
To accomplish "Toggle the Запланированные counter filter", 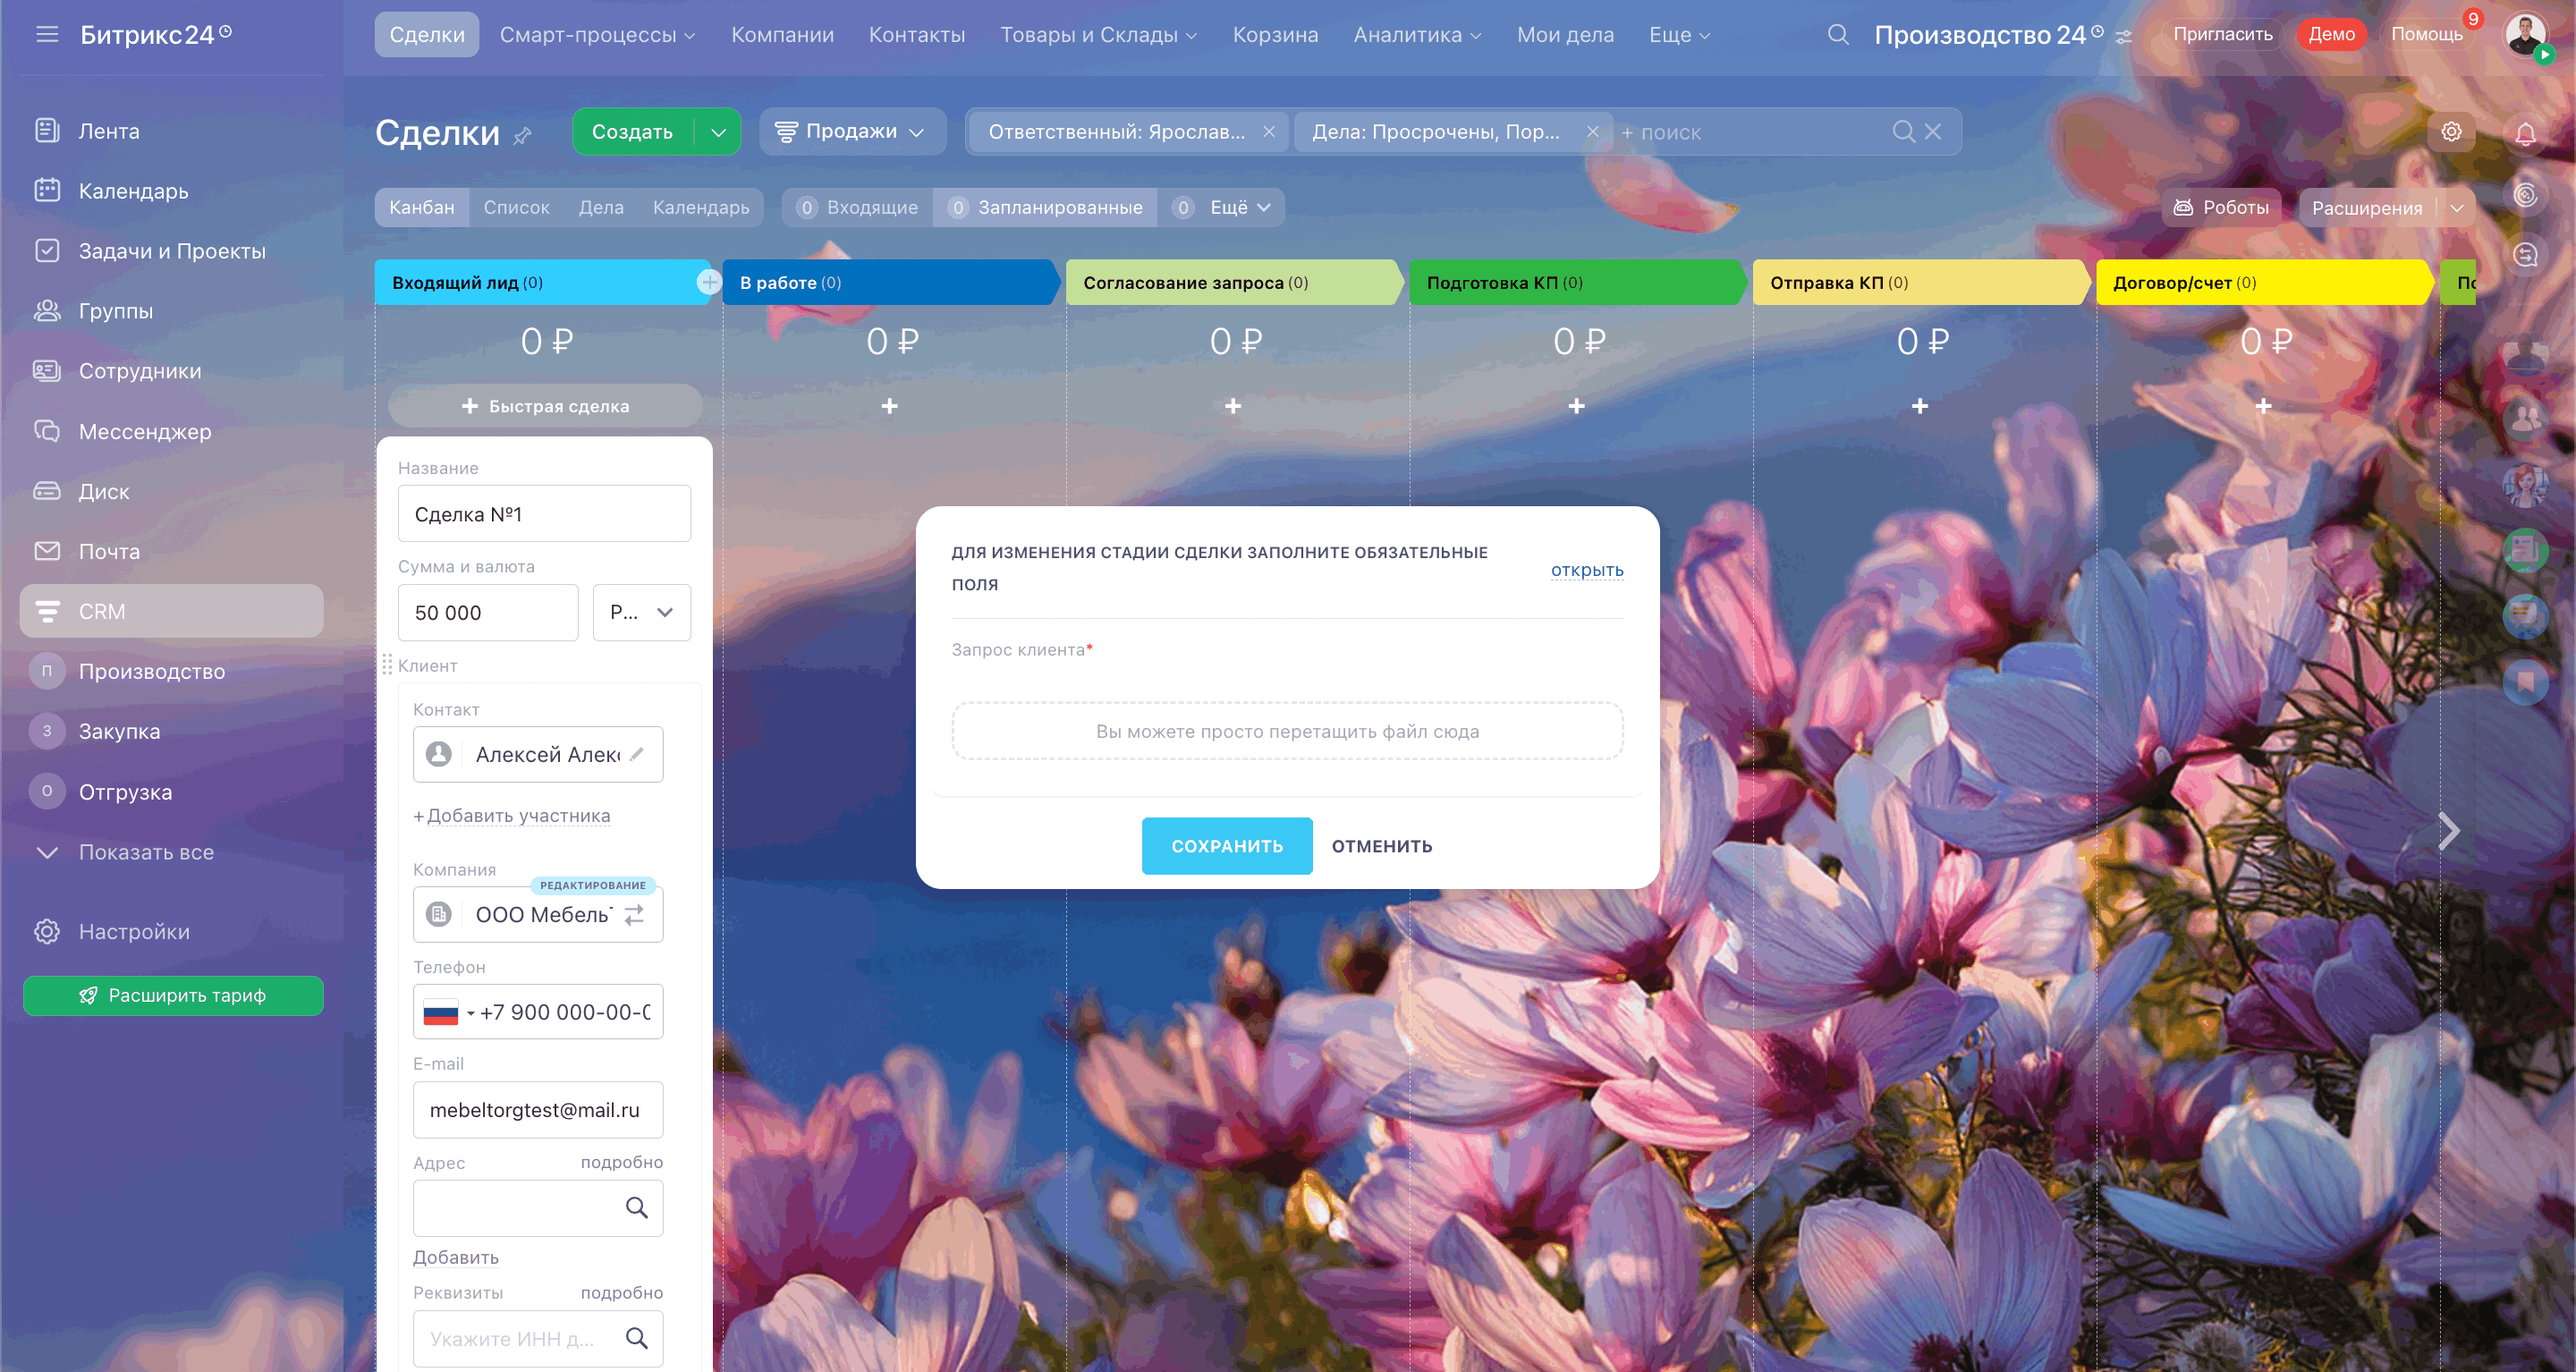I will coord(1045,208).
